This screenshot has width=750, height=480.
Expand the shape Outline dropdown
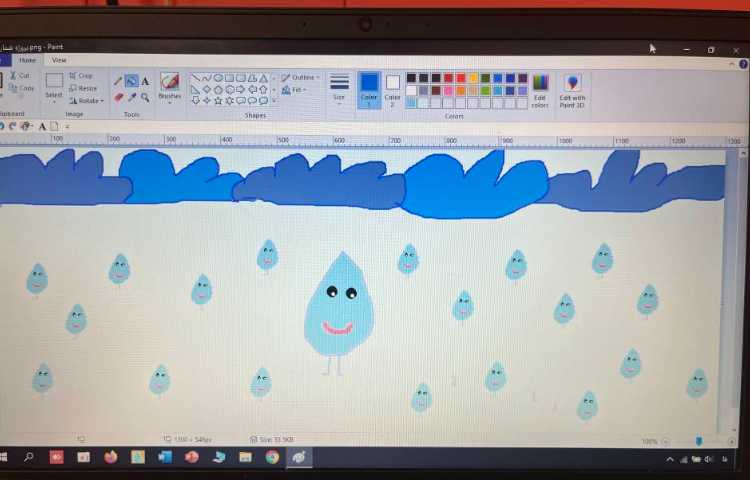299,77
